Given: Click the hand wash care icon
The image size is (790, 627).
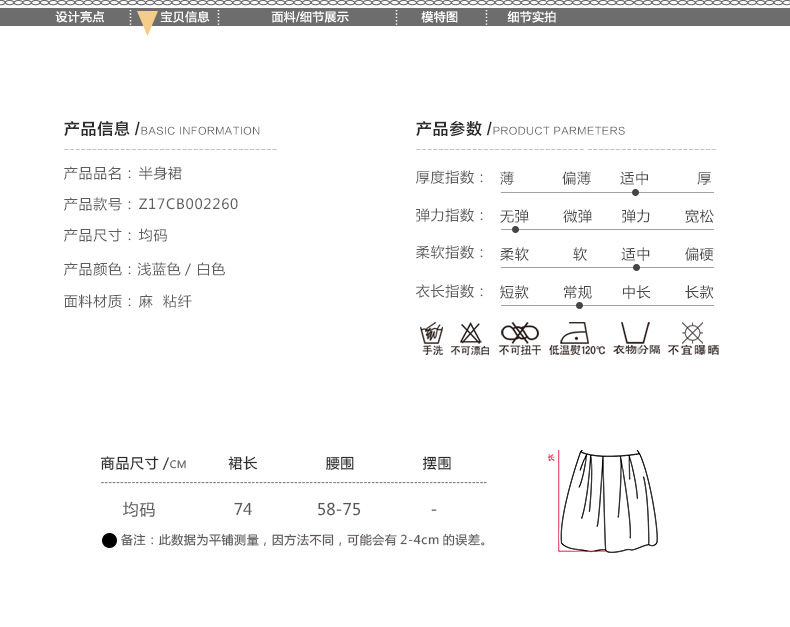Looking at the screenshot, I should click(x=432, y=333).
